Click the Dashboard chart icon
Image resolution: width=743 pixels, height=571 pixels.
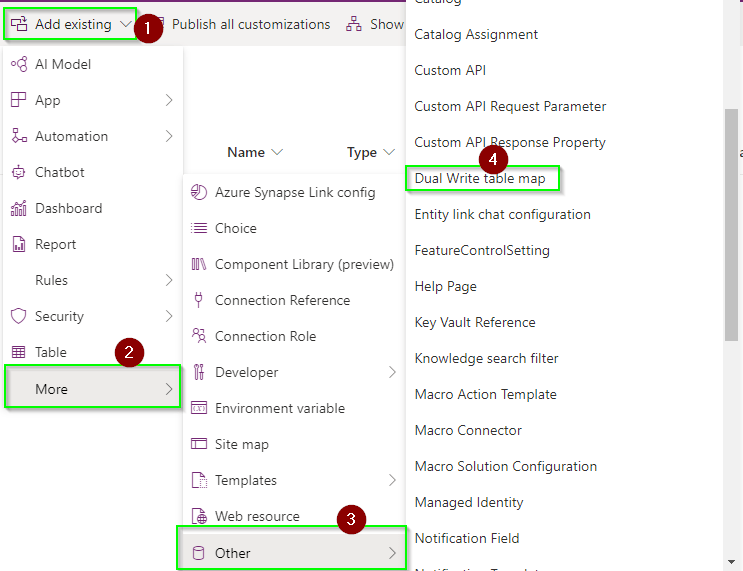[x=18, y=208]
